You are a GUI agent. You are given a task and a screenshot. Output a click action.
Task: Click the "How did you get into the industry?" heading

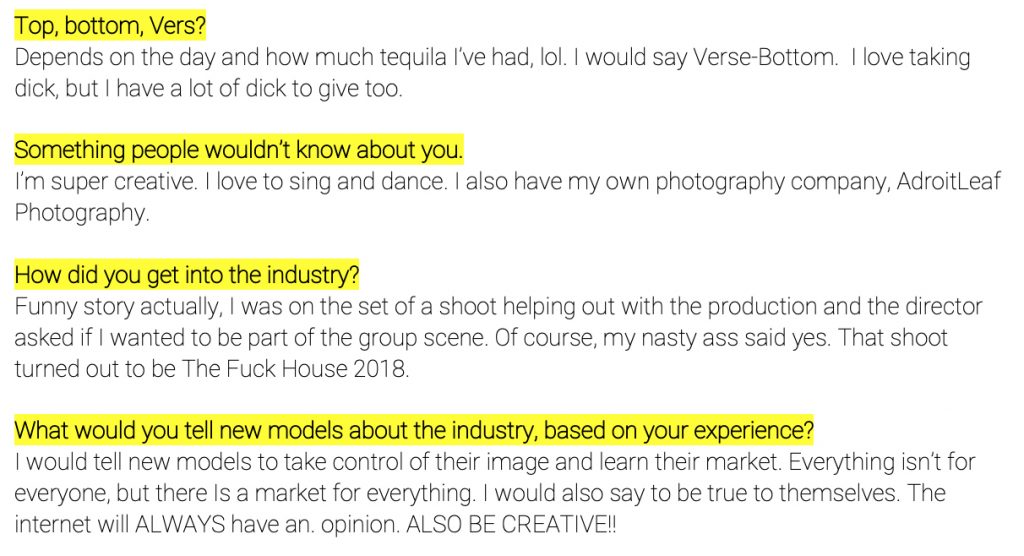[x=187, y=275]
